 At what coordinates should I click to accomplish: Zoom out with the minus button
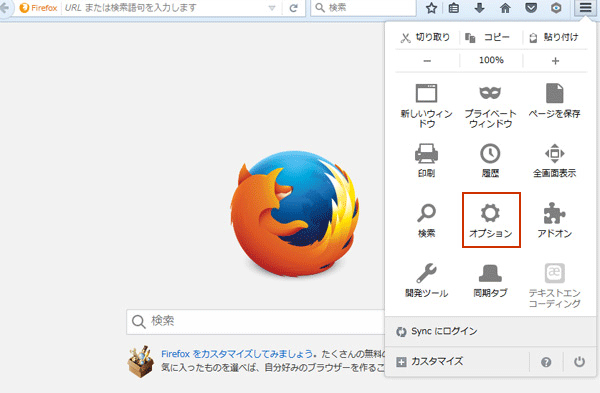pos(427,60)
